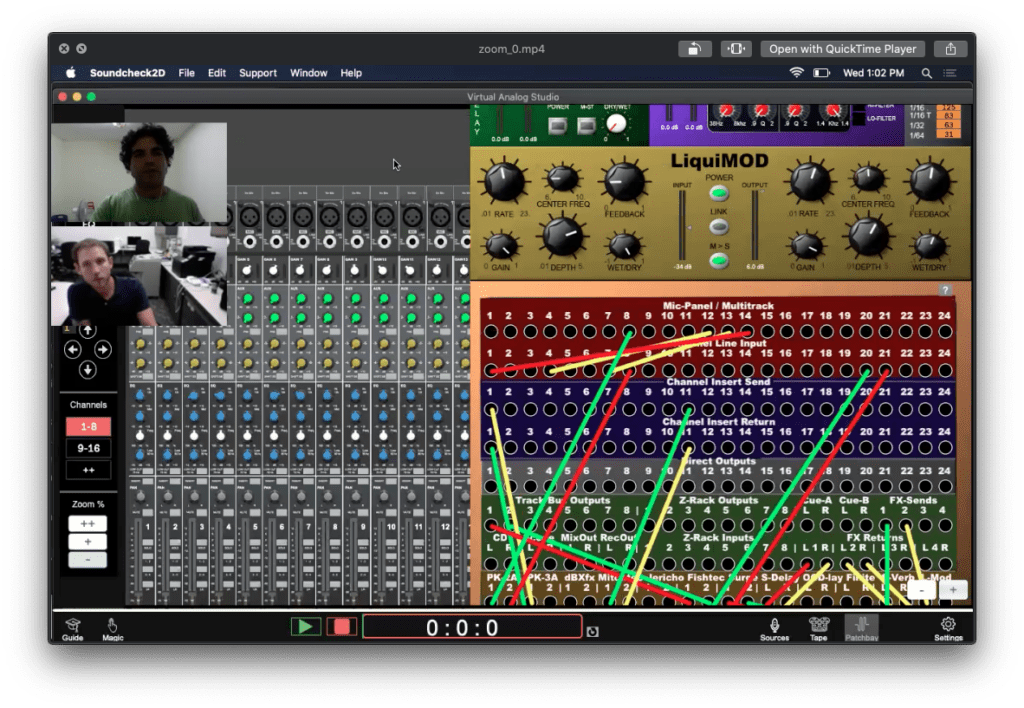Click the battery status icon
Viewport: 1024px width, 708px height.
click(822, 72)
